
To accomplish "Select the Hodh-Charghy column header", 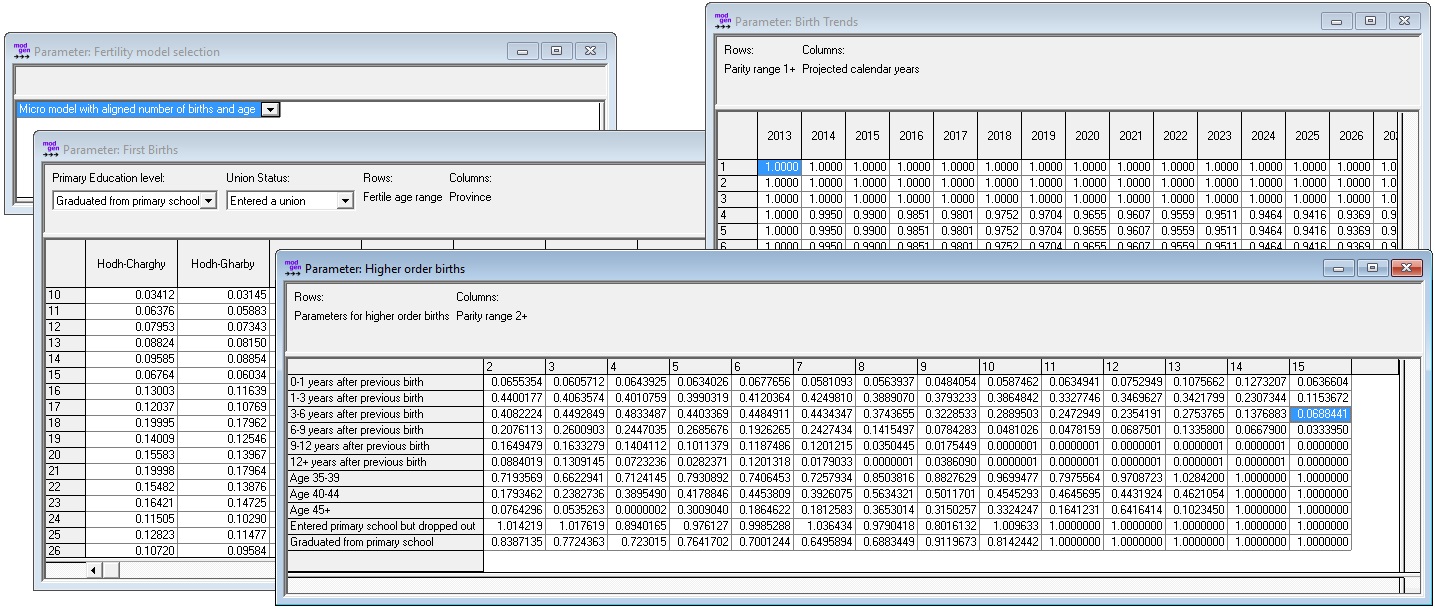I will [131, 264].
